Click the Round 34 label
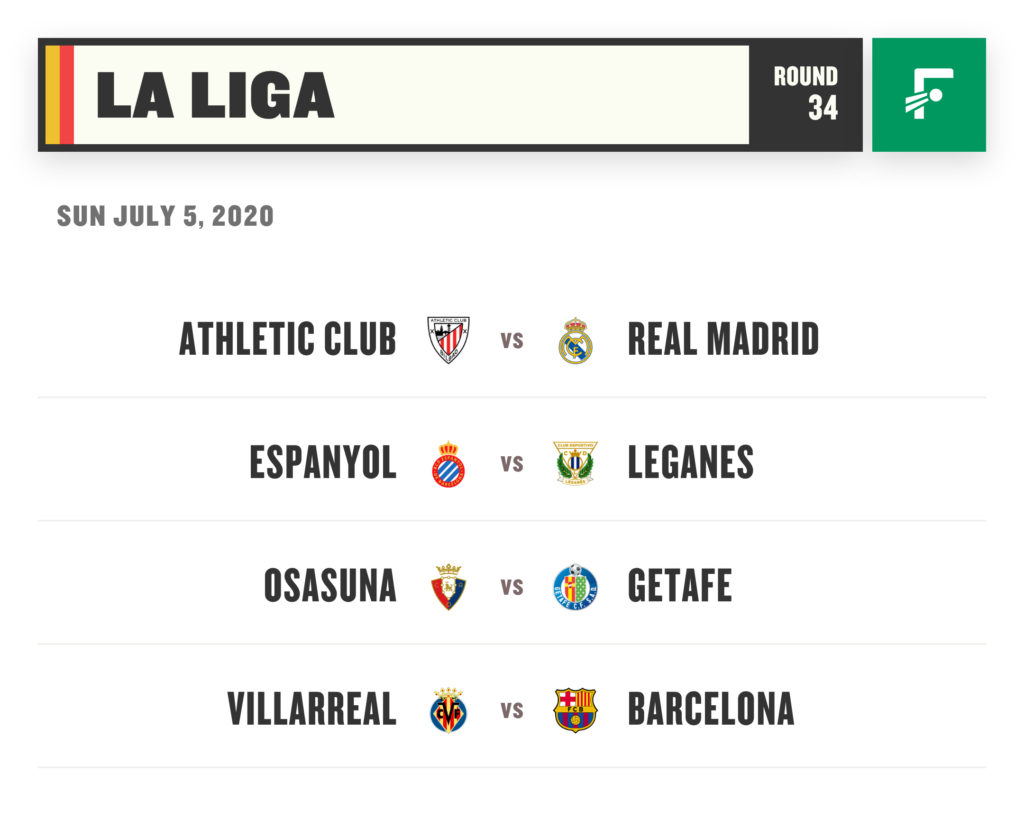 (x=806, y=93)
